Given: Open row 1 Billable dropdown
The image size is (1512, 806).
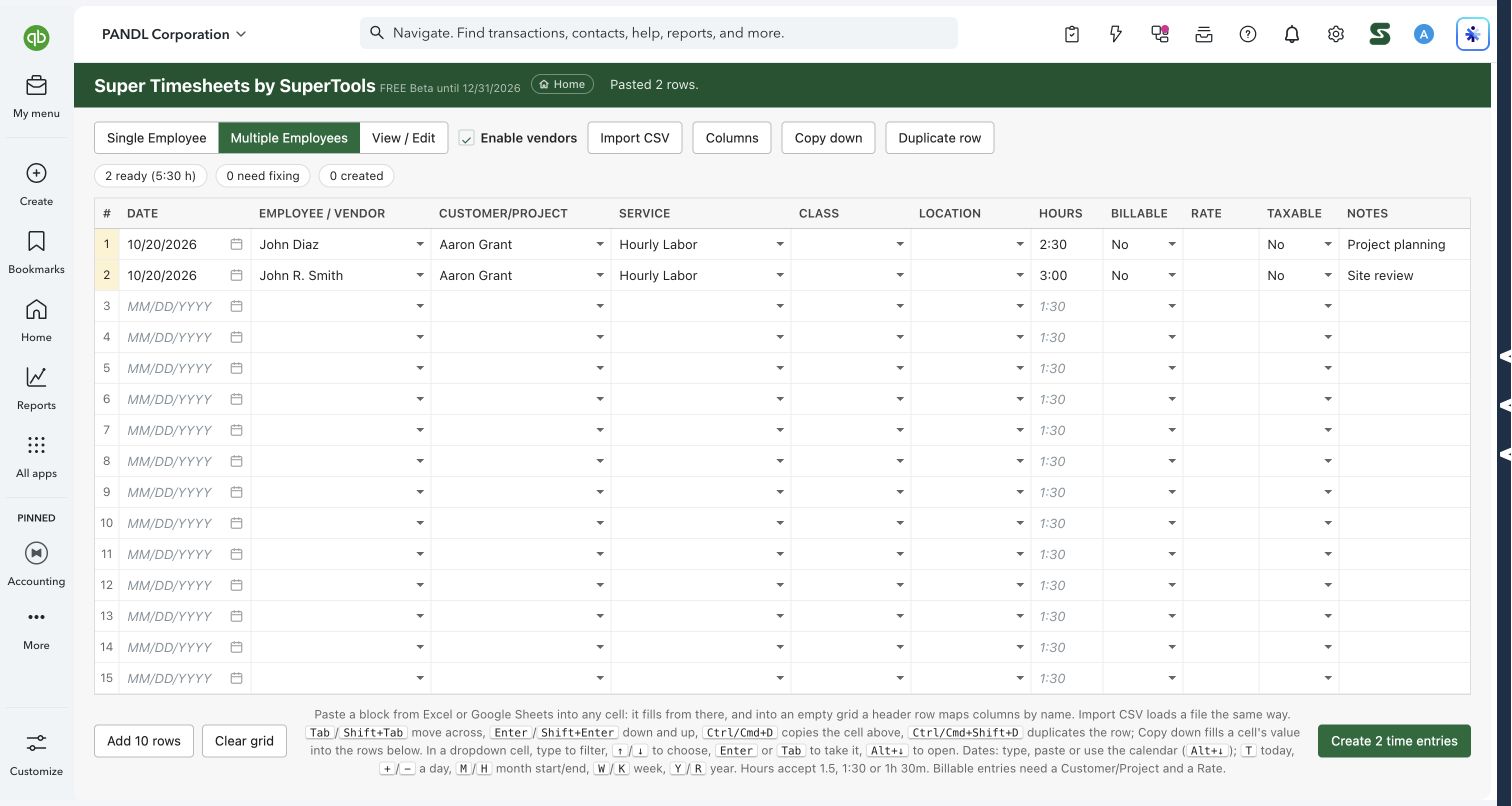Looking at the screenshot, I should point(1172,244).
